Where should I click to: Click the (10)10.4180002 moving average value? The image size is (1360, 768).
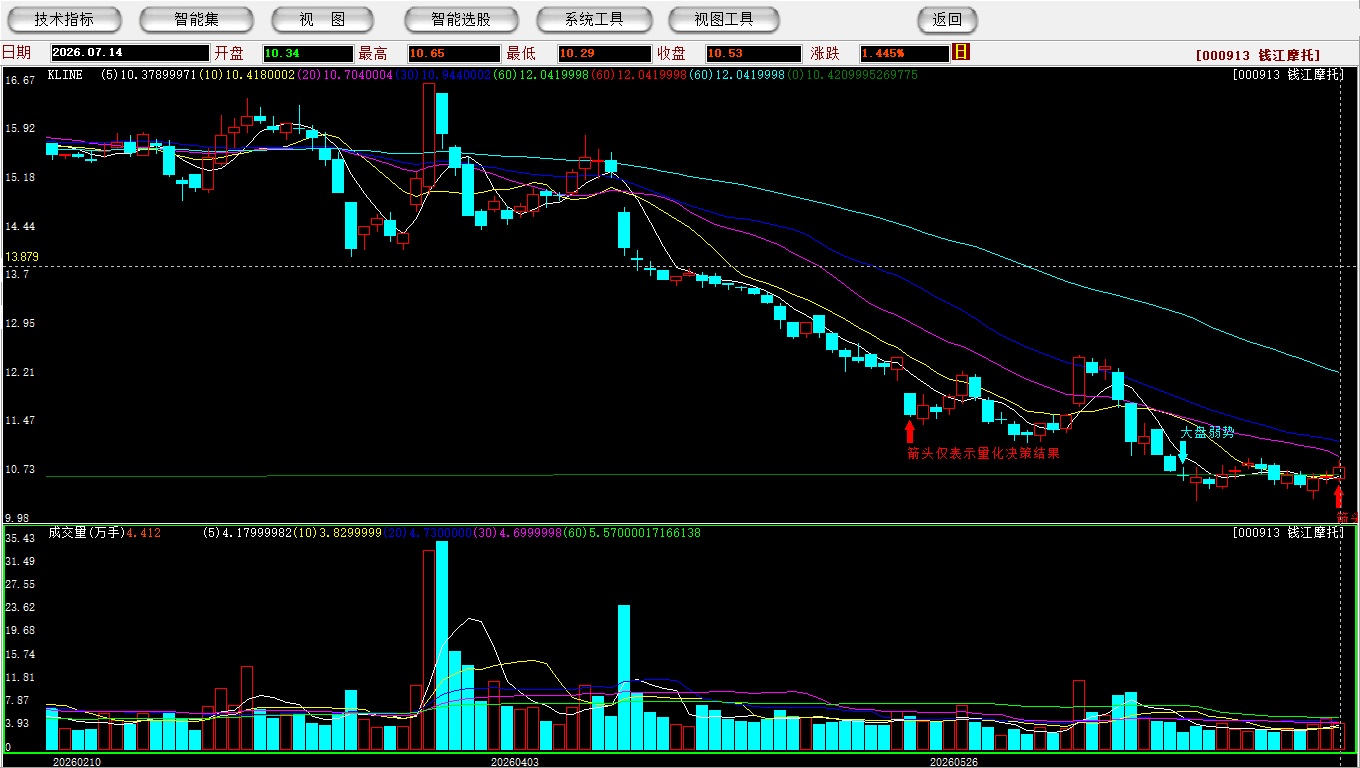click(246, 75)
